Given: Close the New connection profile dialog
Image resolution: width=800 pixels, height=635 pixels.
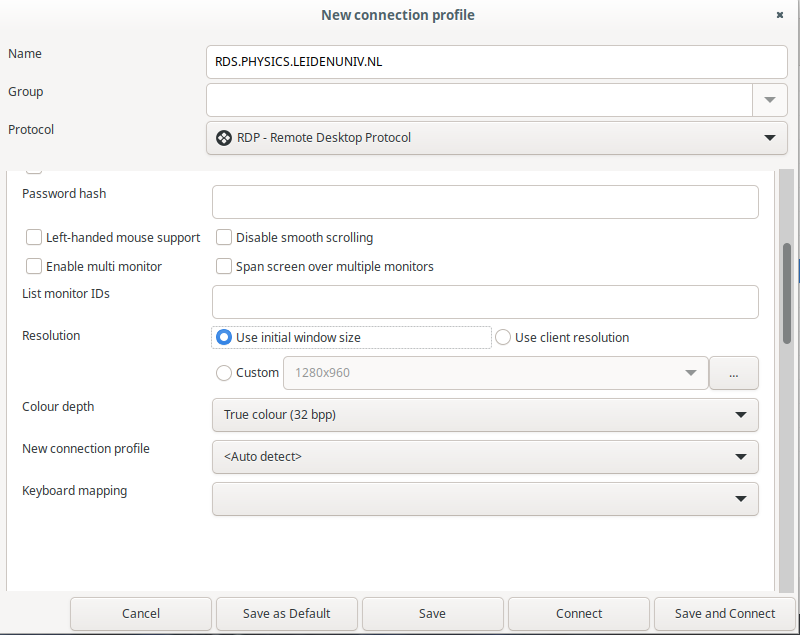Looking at the screenshot, I should 780,15.
